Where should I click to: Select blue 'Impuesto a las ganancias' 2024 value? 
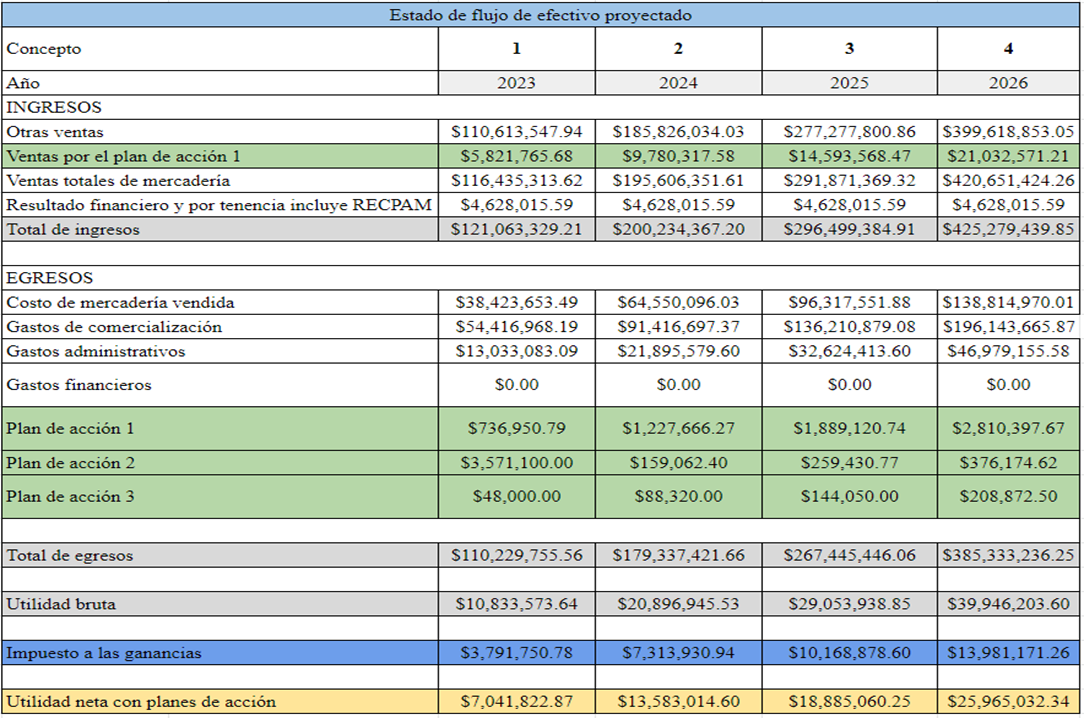tap(678, 653)
